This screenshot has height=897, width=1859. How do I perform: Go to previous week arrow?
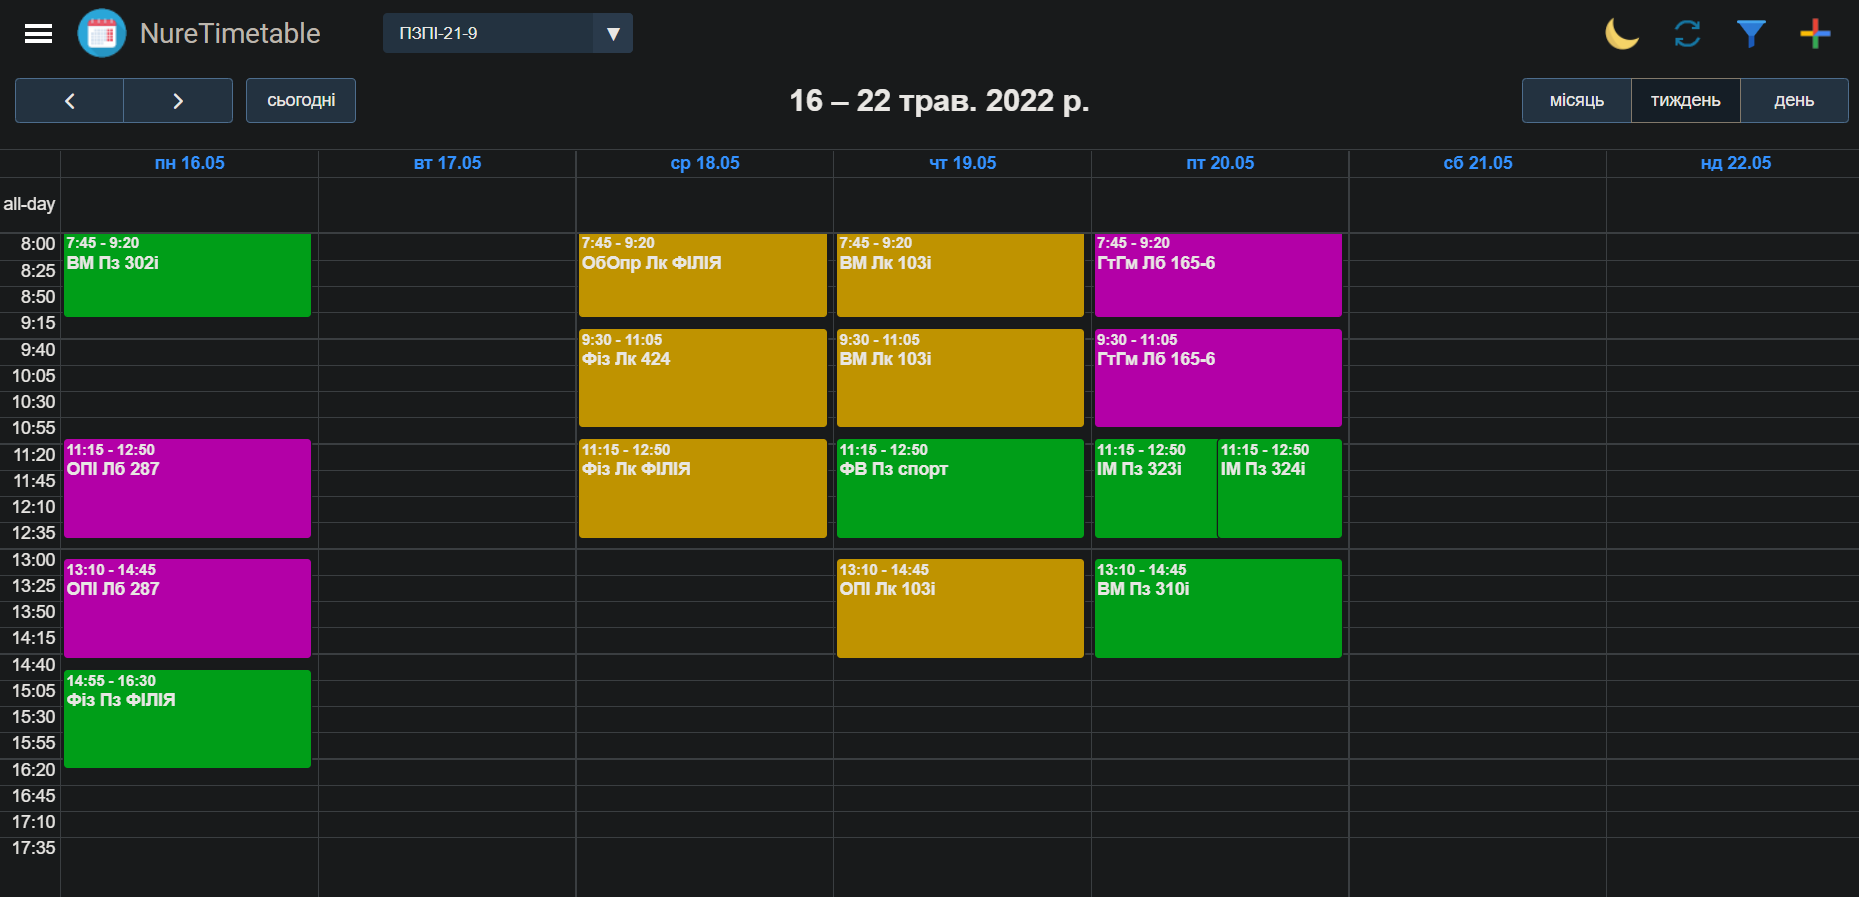(70, 100)
